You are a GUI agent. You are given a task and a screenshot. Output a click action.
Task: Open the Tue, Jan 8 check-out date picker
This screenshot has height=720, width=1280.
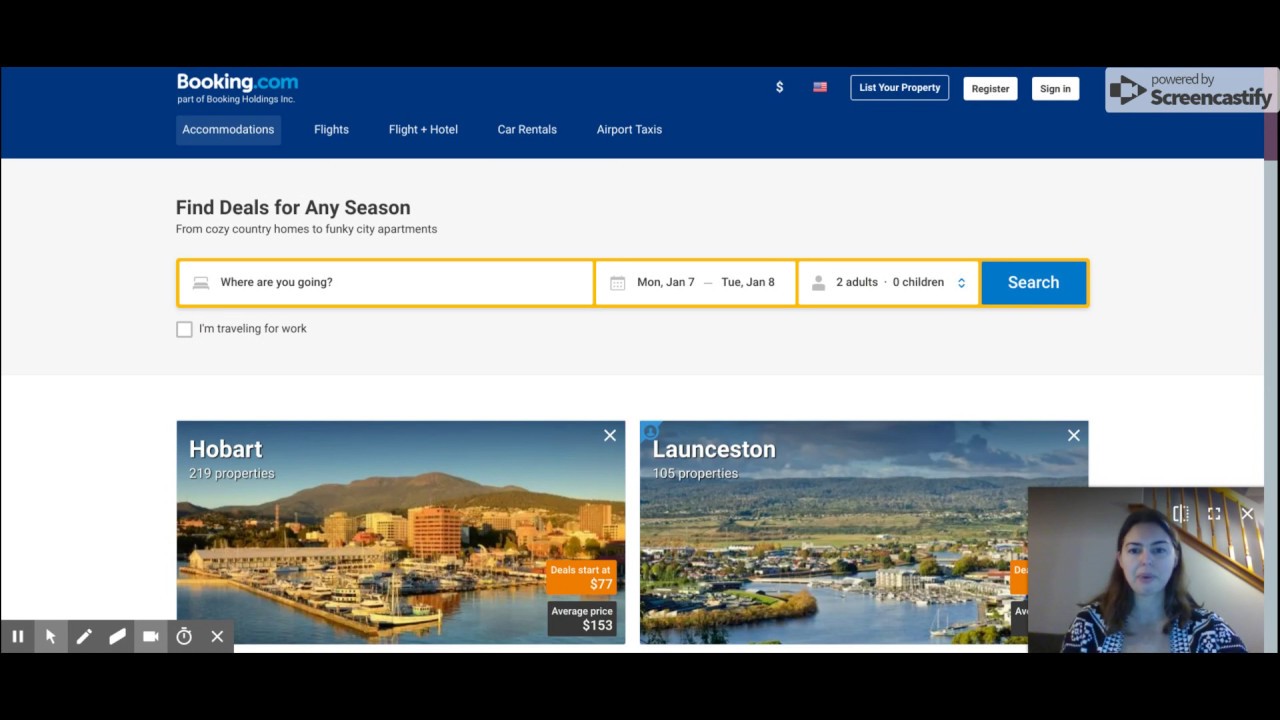point(748,282)
